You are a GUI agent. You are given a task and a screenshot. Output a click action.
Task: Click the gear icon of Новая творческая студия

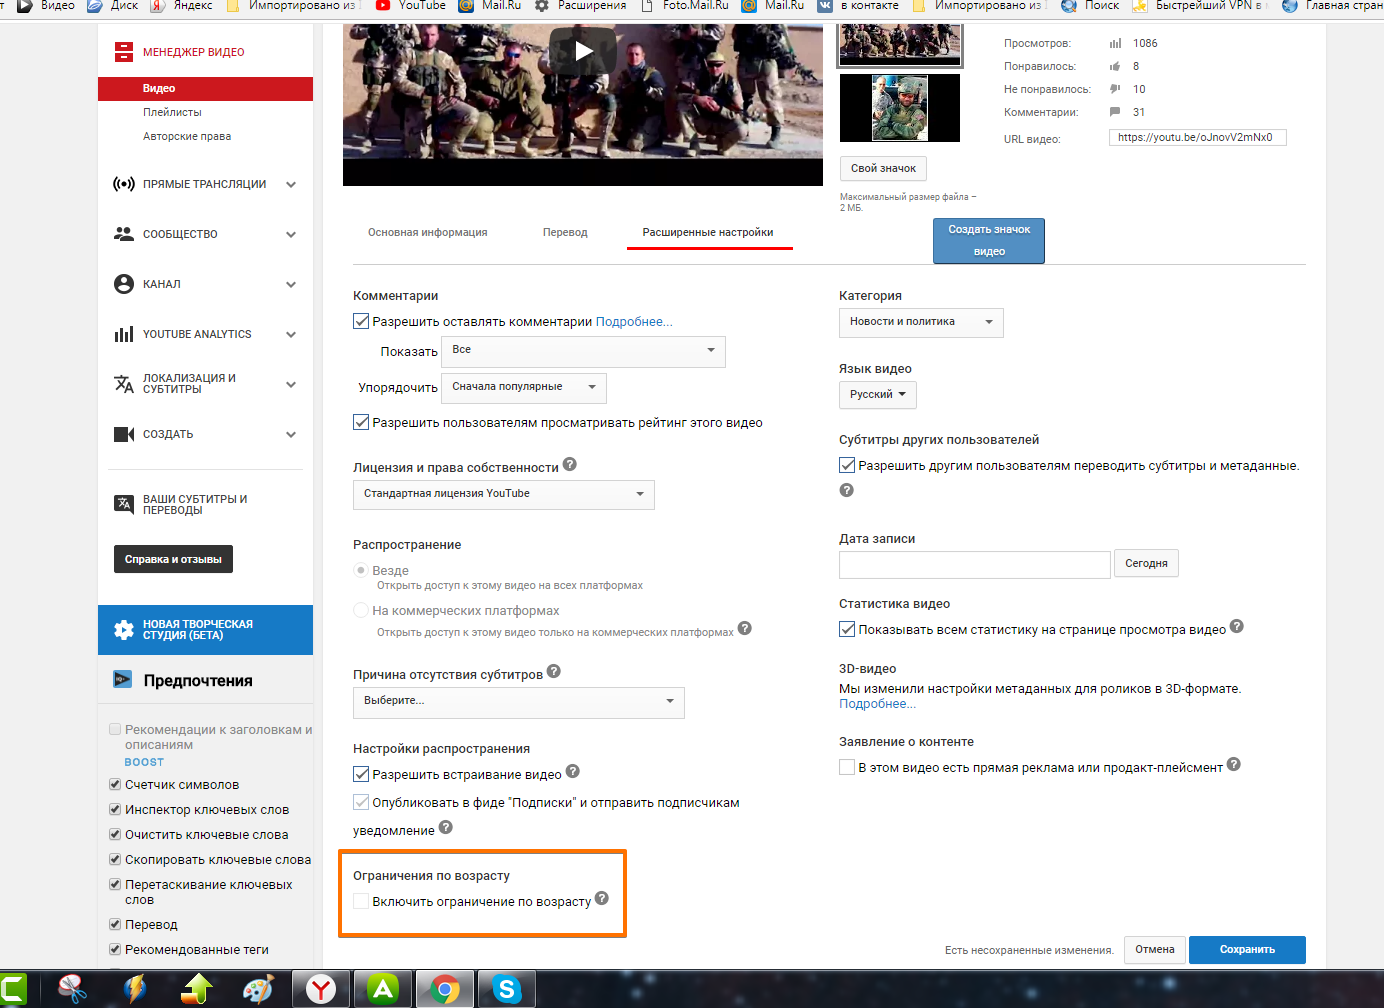(x=124, y=630)
